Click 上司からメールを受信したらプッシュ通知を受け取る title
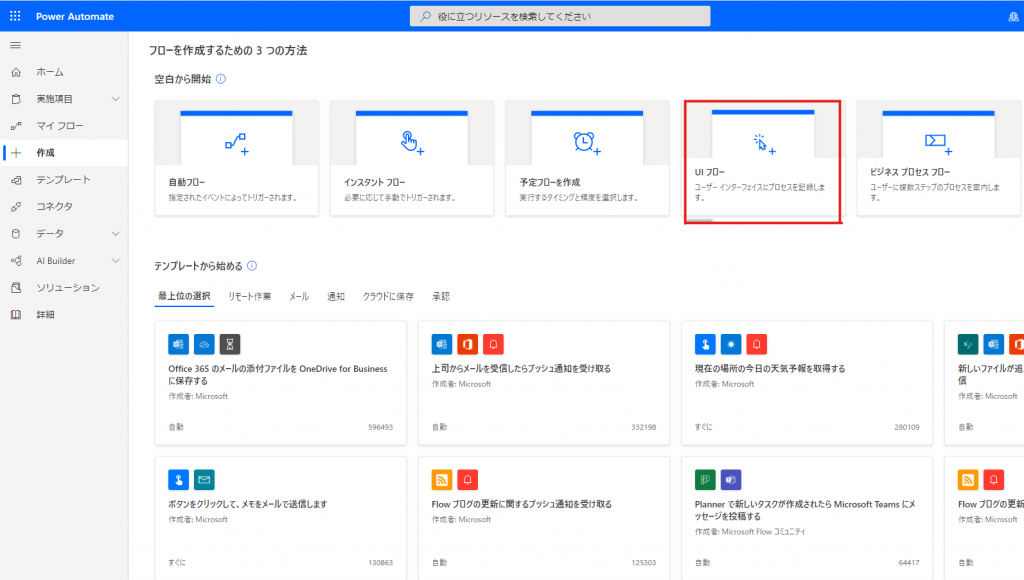Viewport: 1024px width, 580px height. tap(521, 368)
